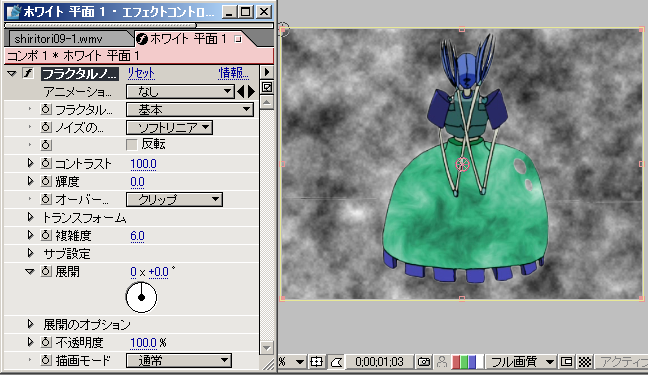Go to previous animation preset arrow
This screenshot has height=375, width=648.
241,91
